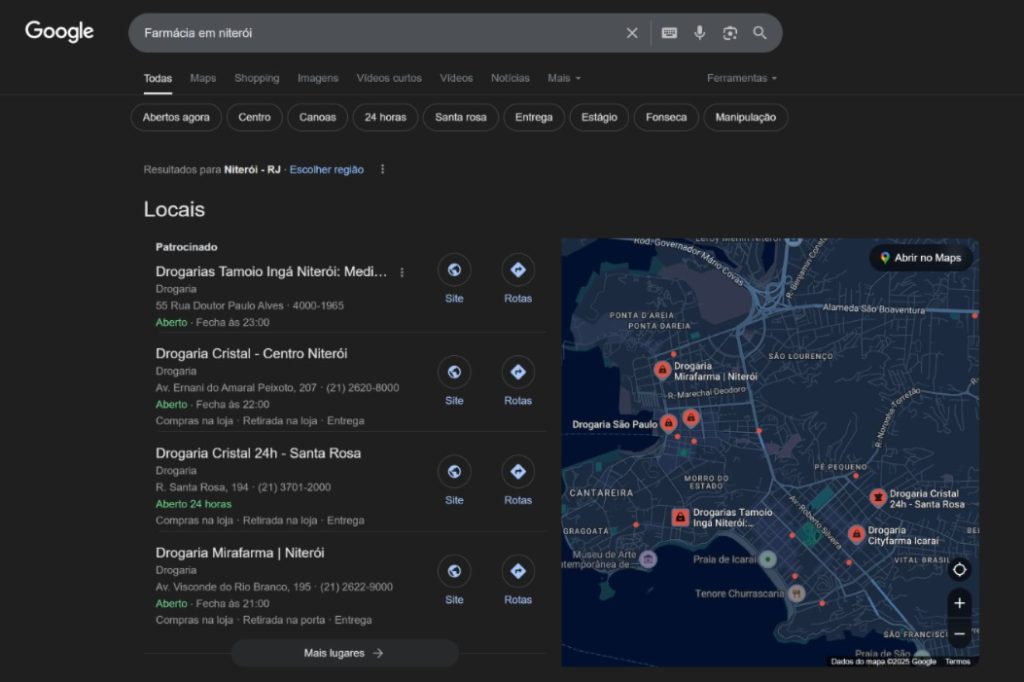Screen dimensions: 1024x682
Task: Open three-dot options next to Escolher região
Action: click(382, 169)
